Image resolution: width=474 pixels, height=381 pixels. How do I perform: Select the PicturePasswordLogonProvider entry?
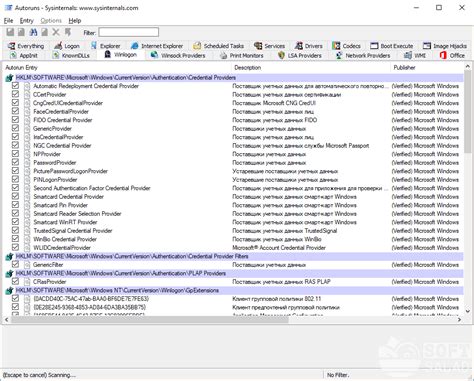tap(70, 171)
